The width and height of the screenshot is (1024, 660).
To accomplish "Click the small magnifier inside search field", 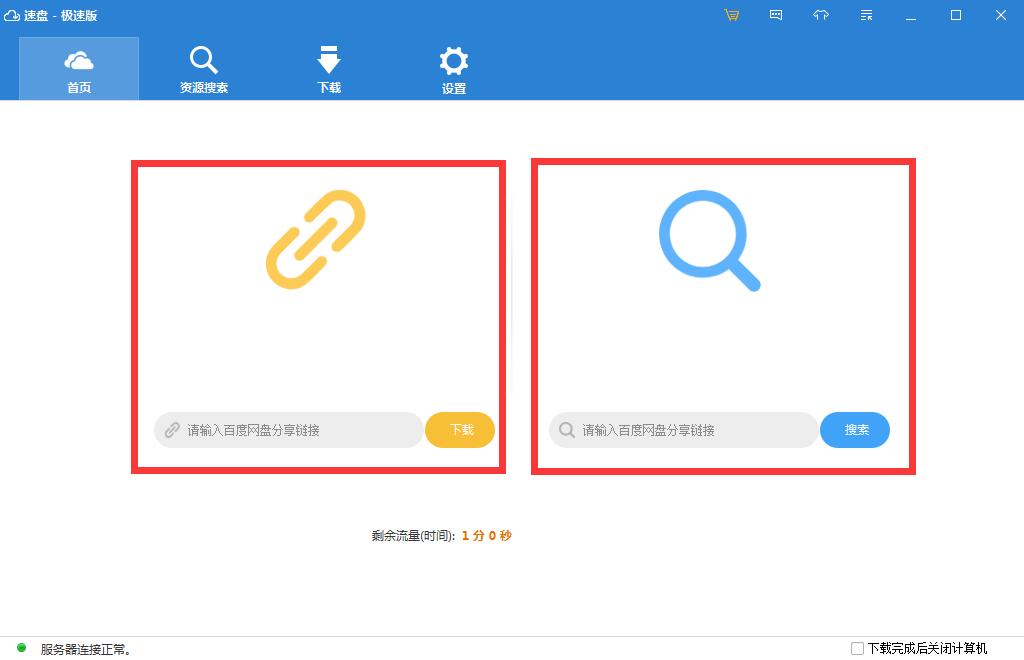I will (567, 430).
